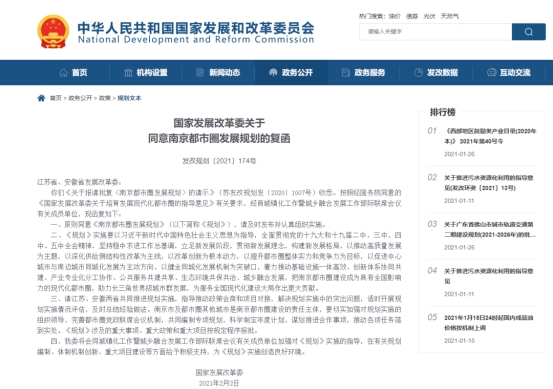Open ranking item 05 about 成品油价格
This screenshot has height=389, width=553.
pos(488,323)
